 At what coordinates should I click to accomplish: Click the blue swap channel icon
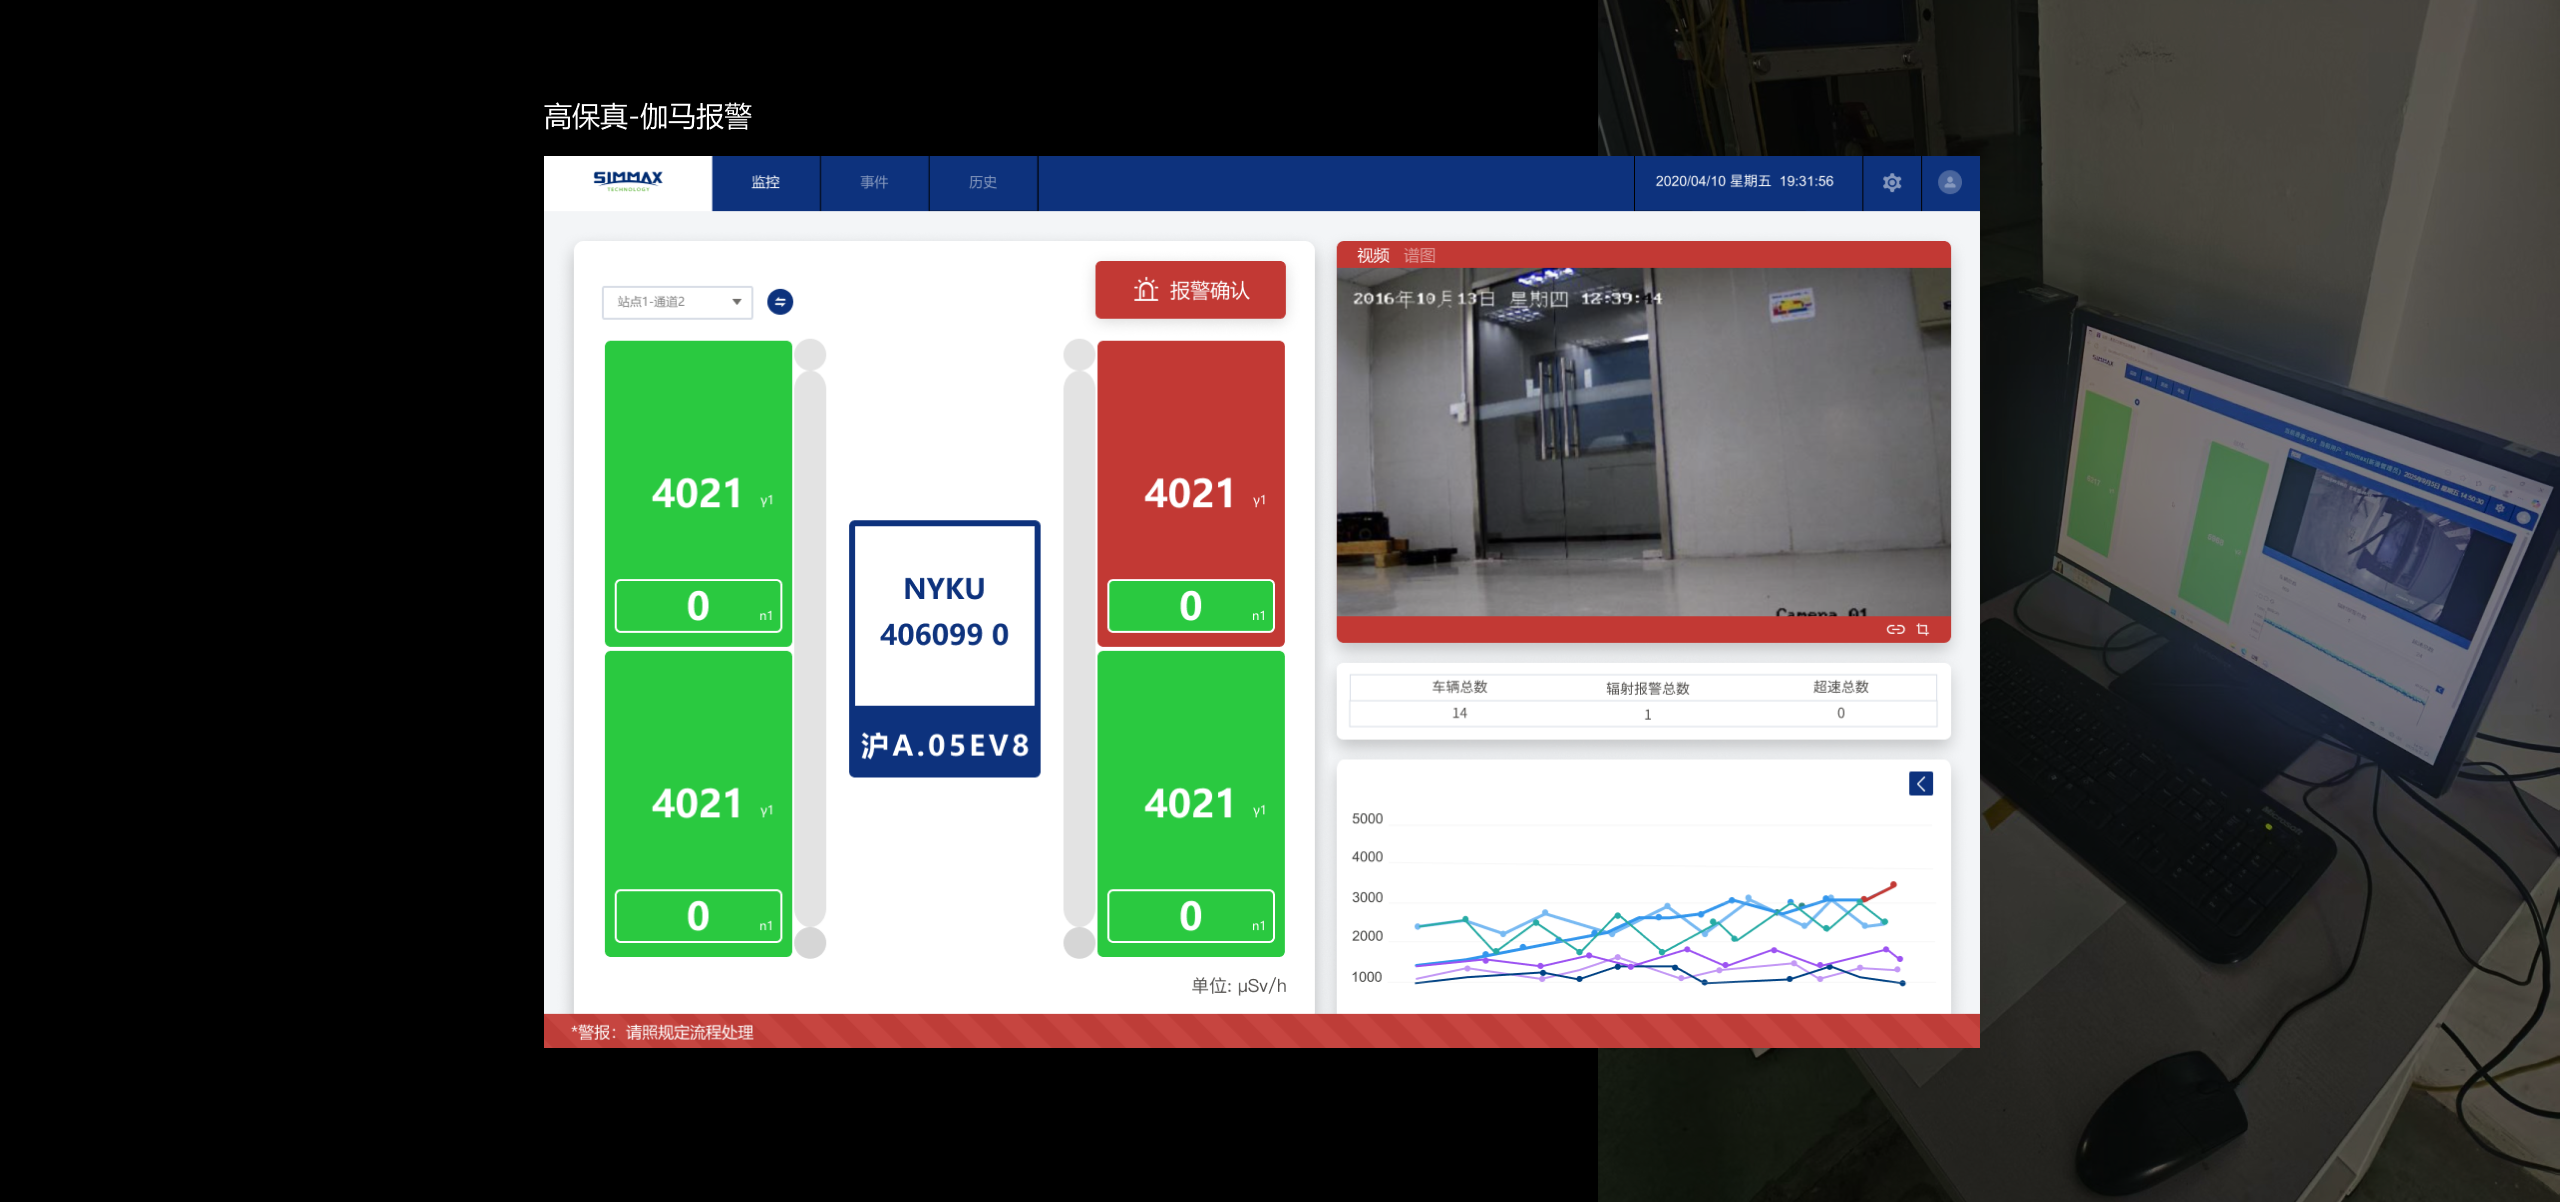click(x=780, y=302)
